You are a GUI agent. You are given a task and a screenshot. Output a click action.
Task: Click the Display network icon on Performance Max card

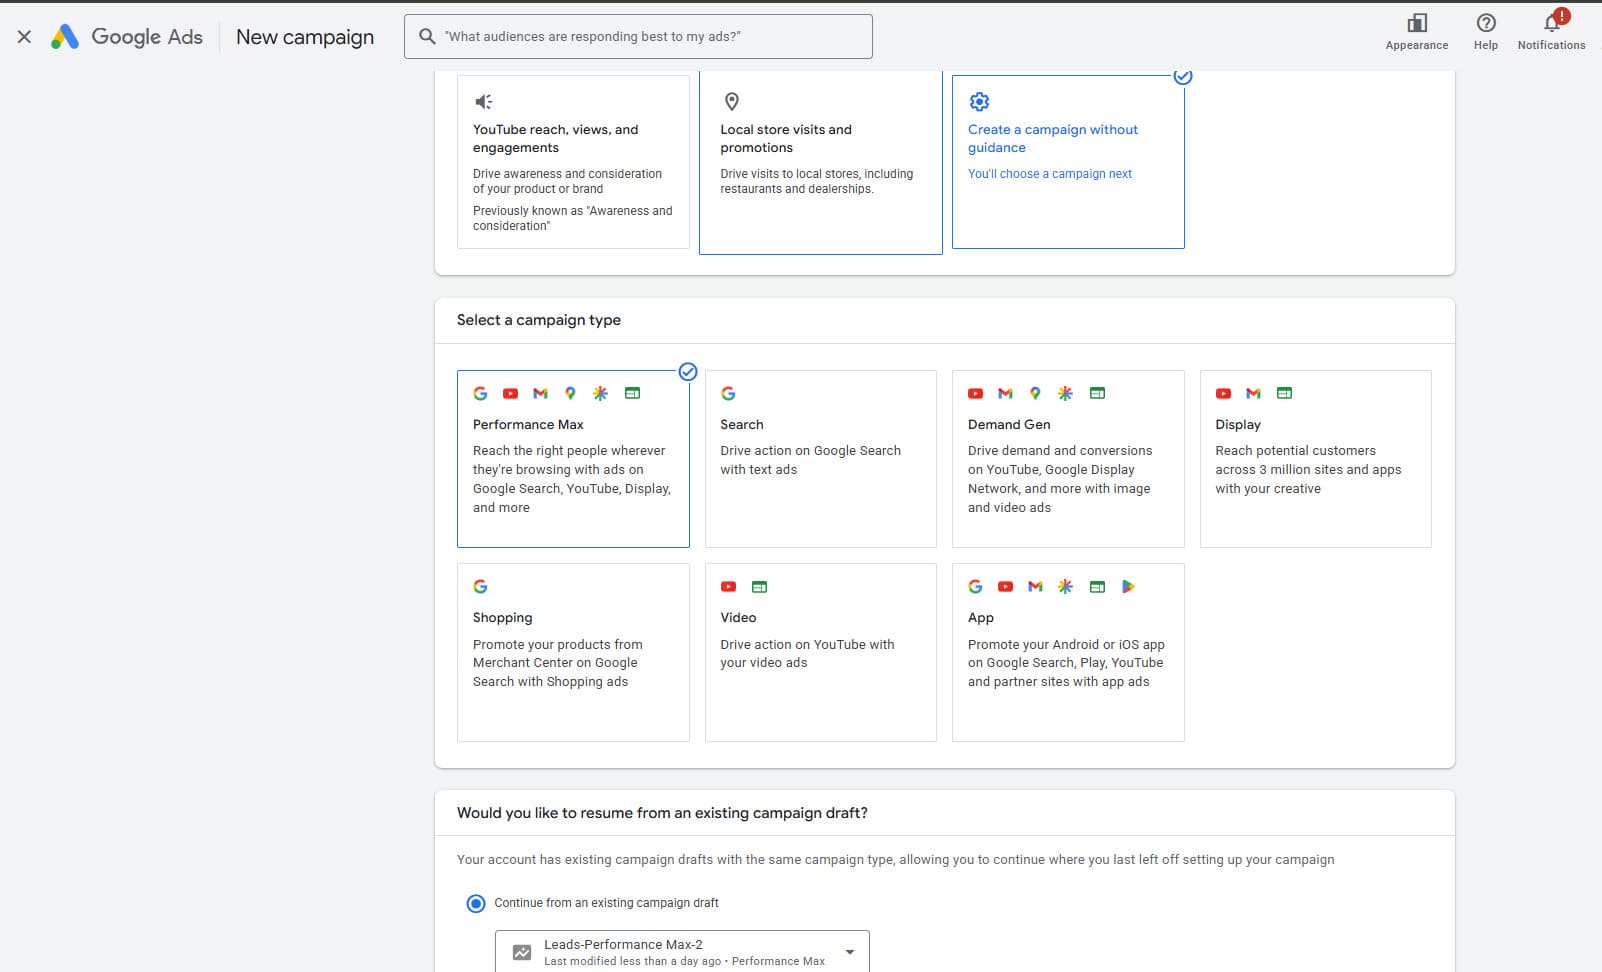pos(632,393)
